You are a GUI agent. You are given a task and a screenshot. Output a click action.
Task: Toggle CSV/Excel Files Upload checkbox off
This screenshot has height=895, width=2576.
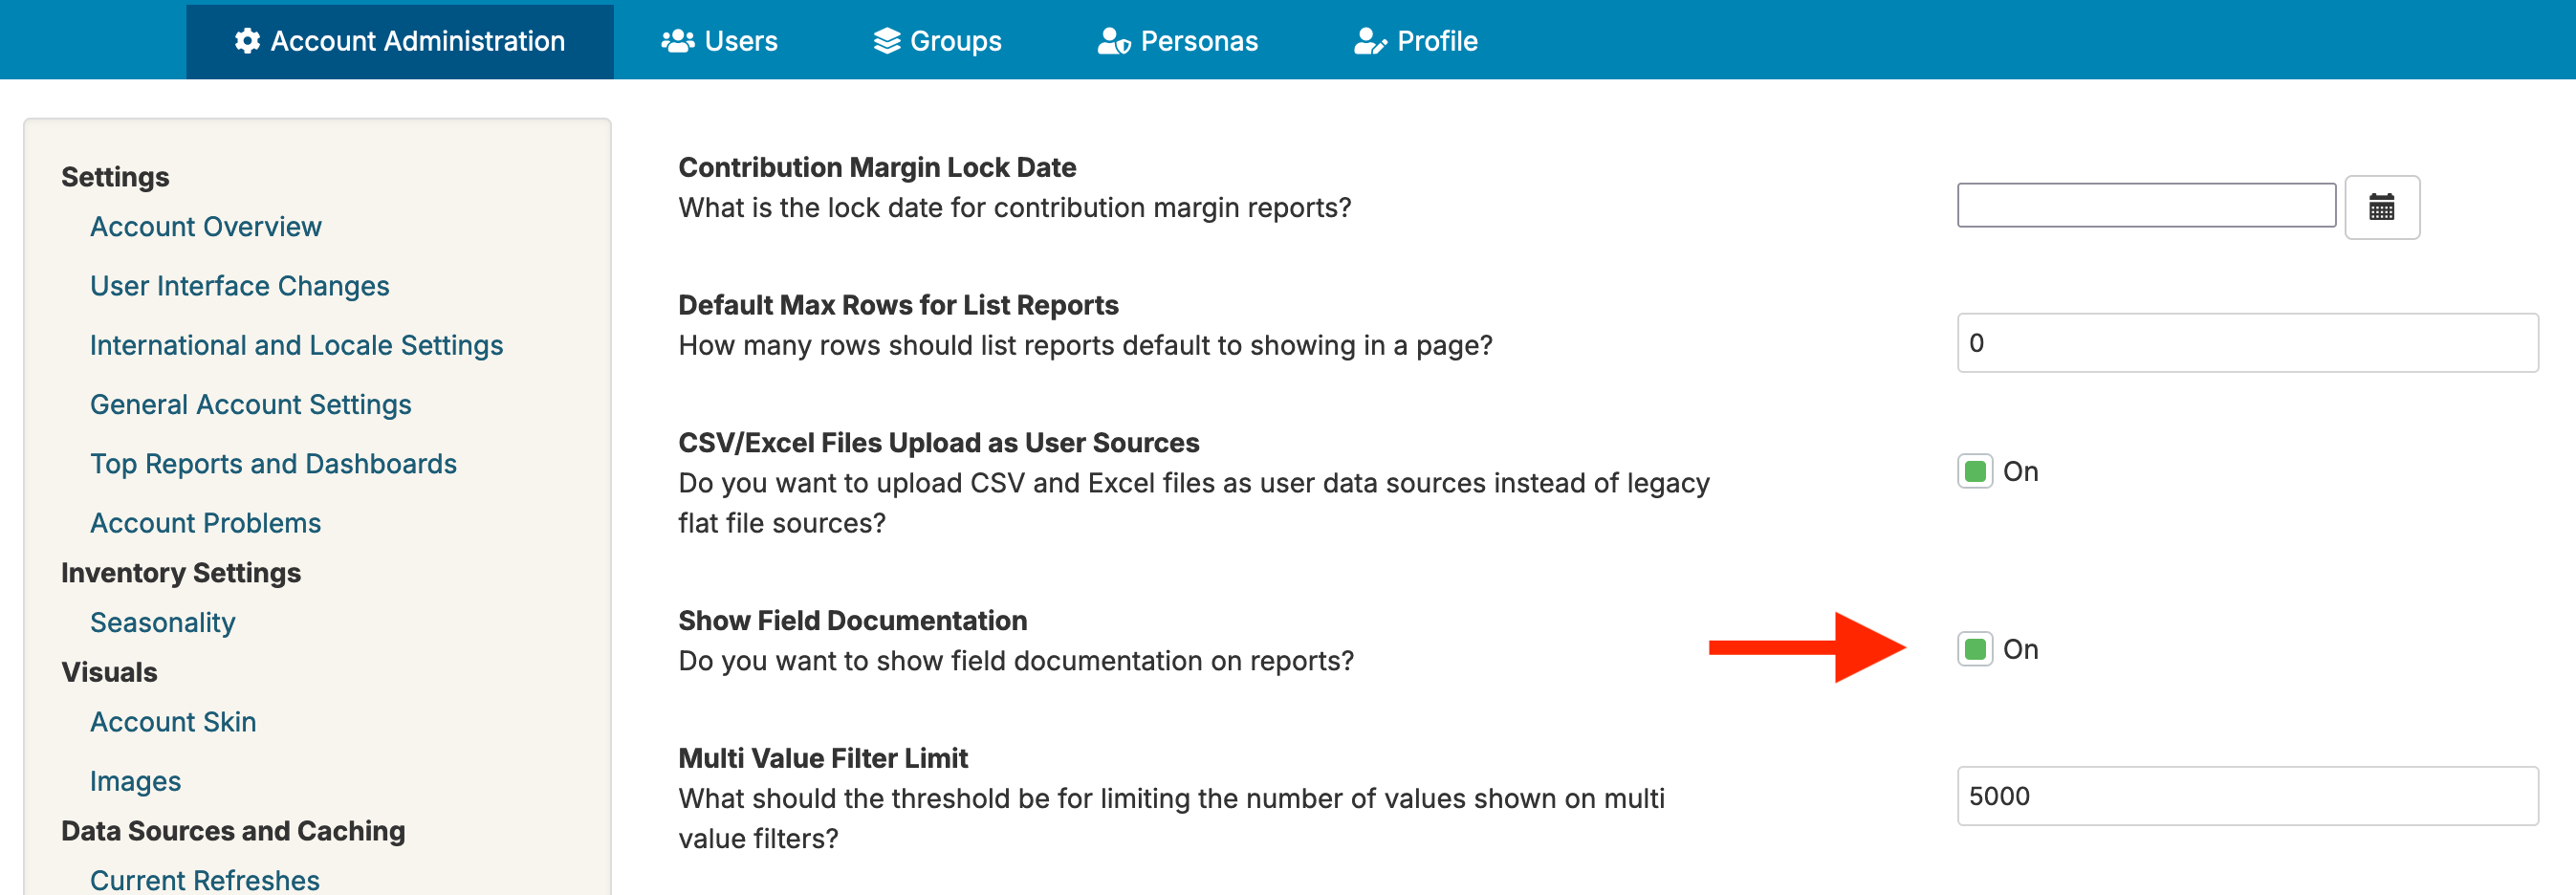coord(1974,471)
